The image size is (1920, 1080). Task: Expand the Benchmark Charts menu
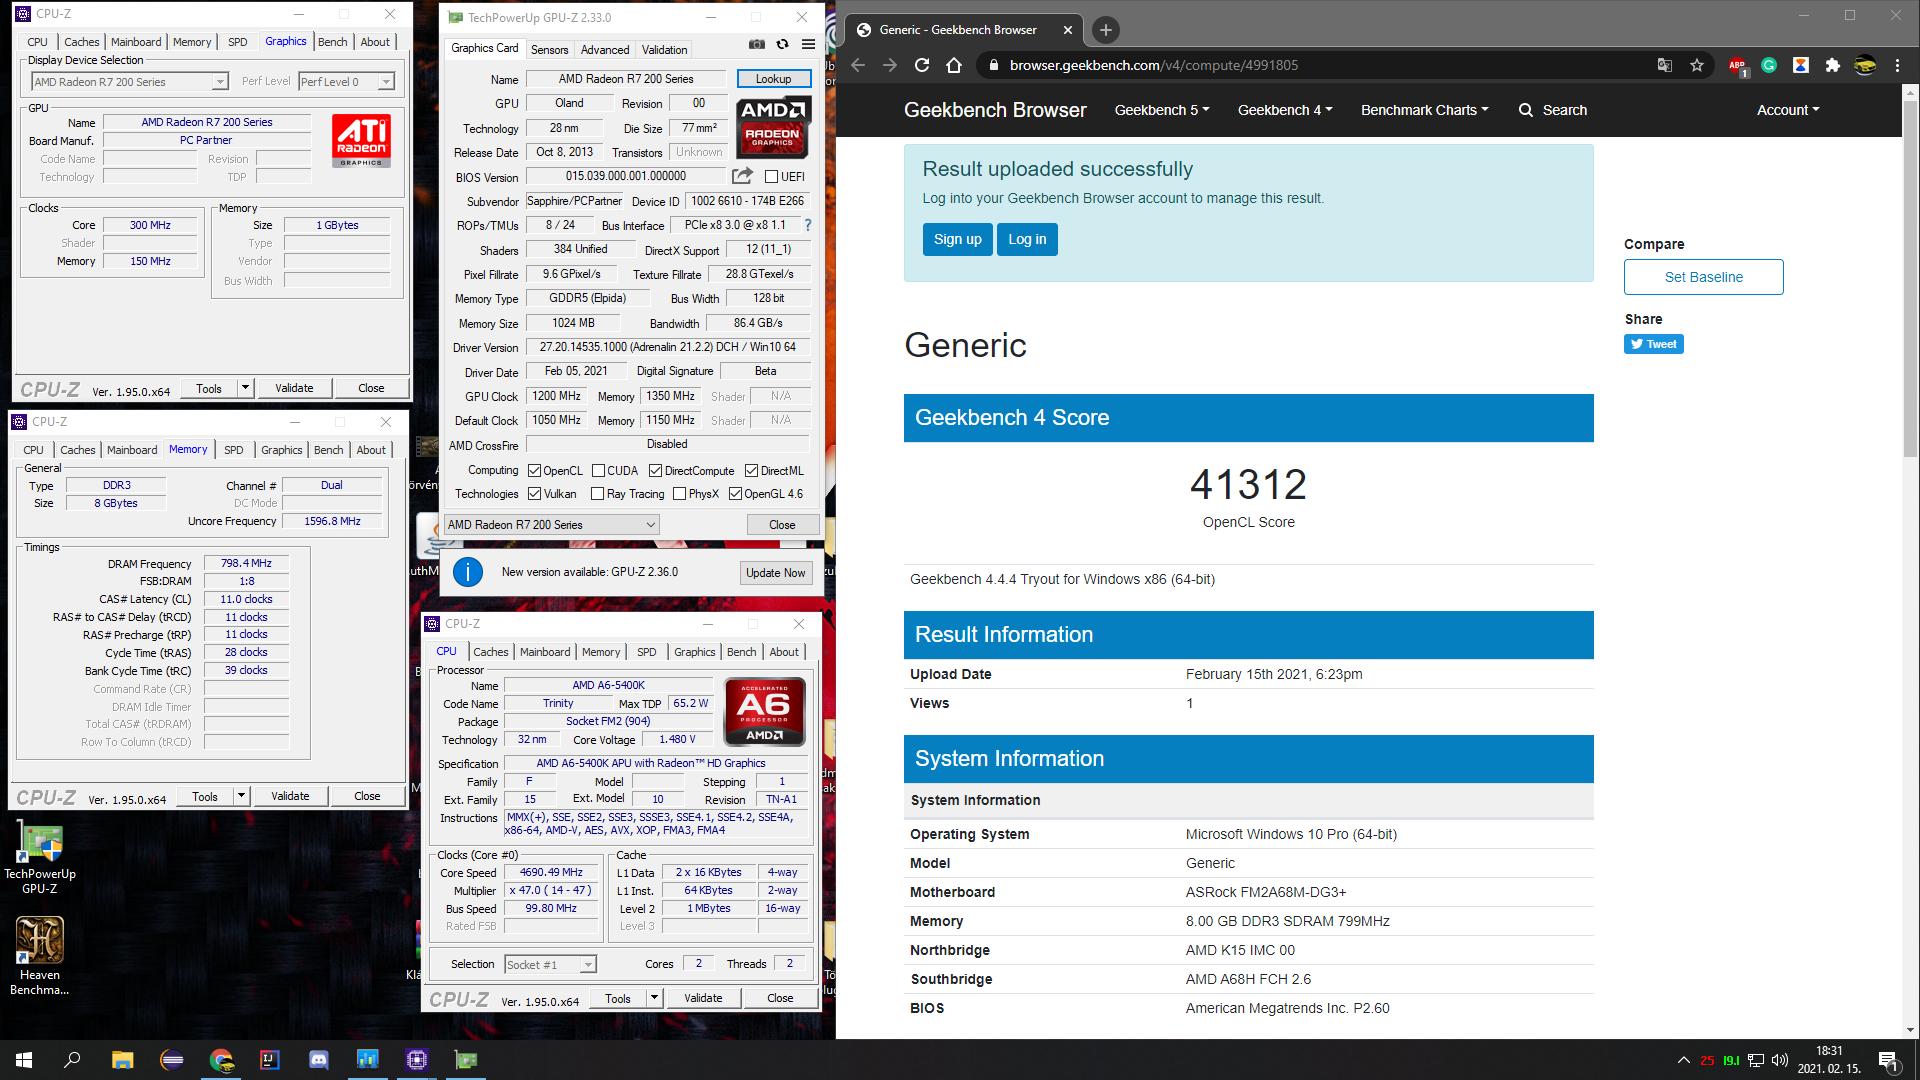pyautogui.click(x=1424, y=110)
